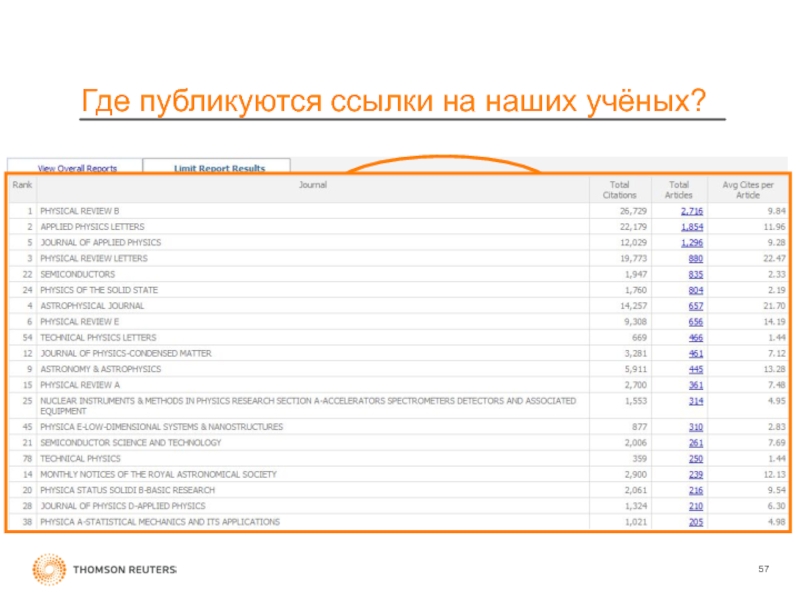Select PHYSICA E-LOW-DIMENSIONAL SYSTEMS journal name
Screen dimensions: 800x600
[x=162, y=427]
